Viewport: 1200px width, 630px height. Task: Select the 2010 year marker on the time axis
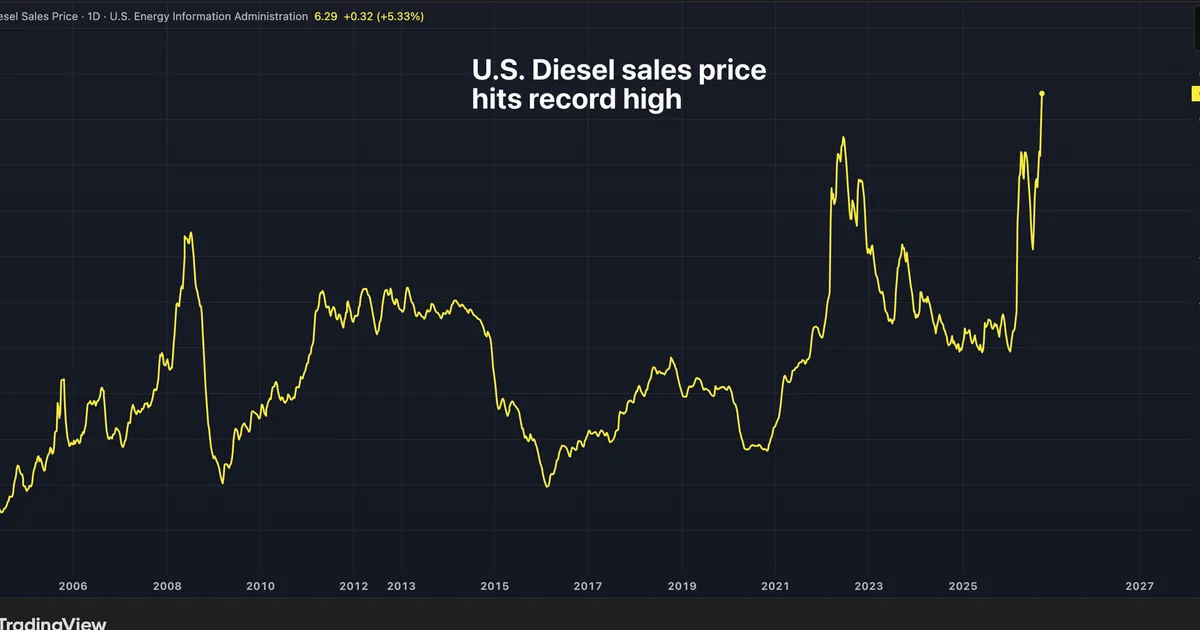tap(260, 586)
